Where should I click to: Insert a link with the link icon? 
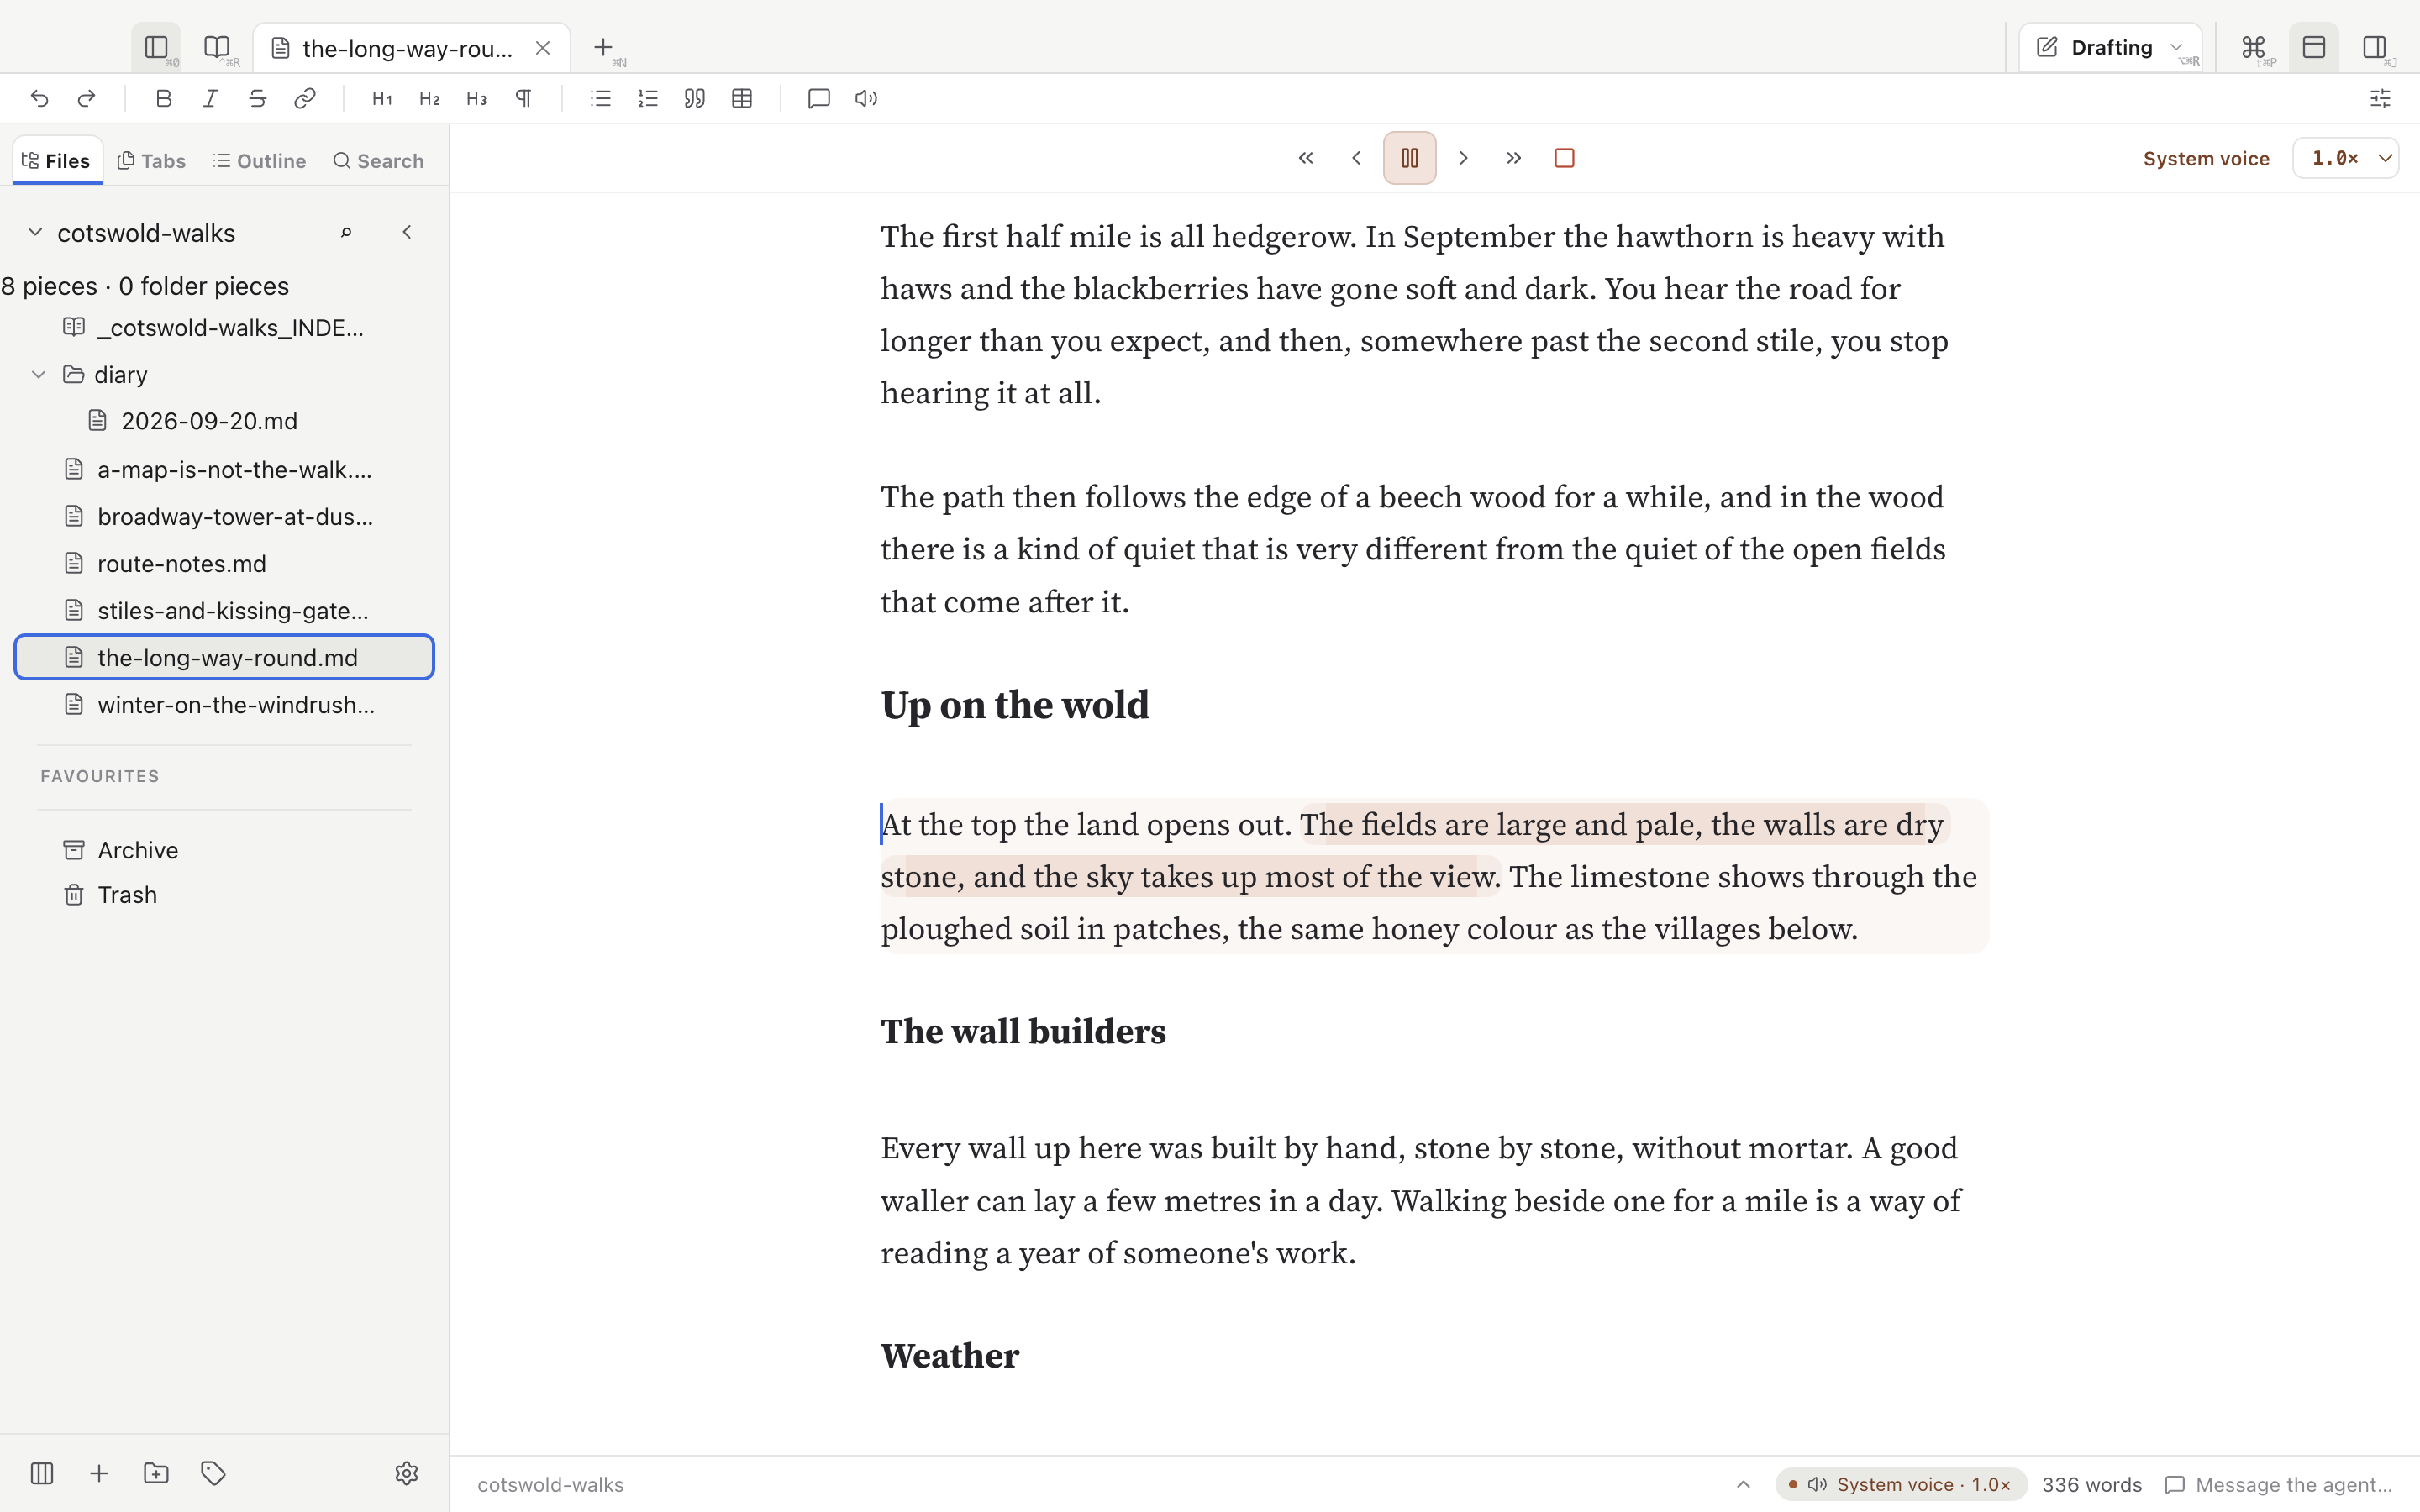(305, 98)
